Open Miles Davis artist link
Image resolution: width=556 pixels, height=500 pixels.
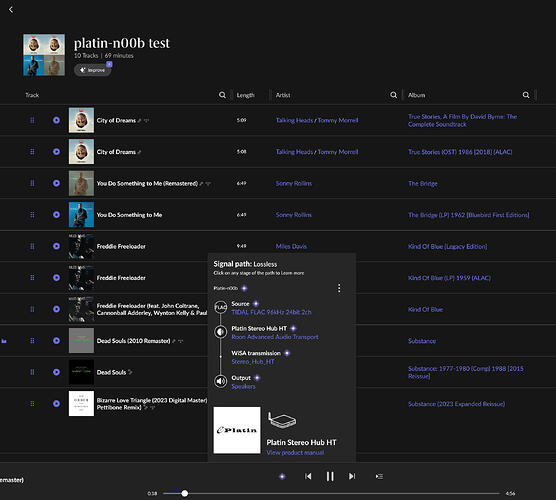coord(291,246)
